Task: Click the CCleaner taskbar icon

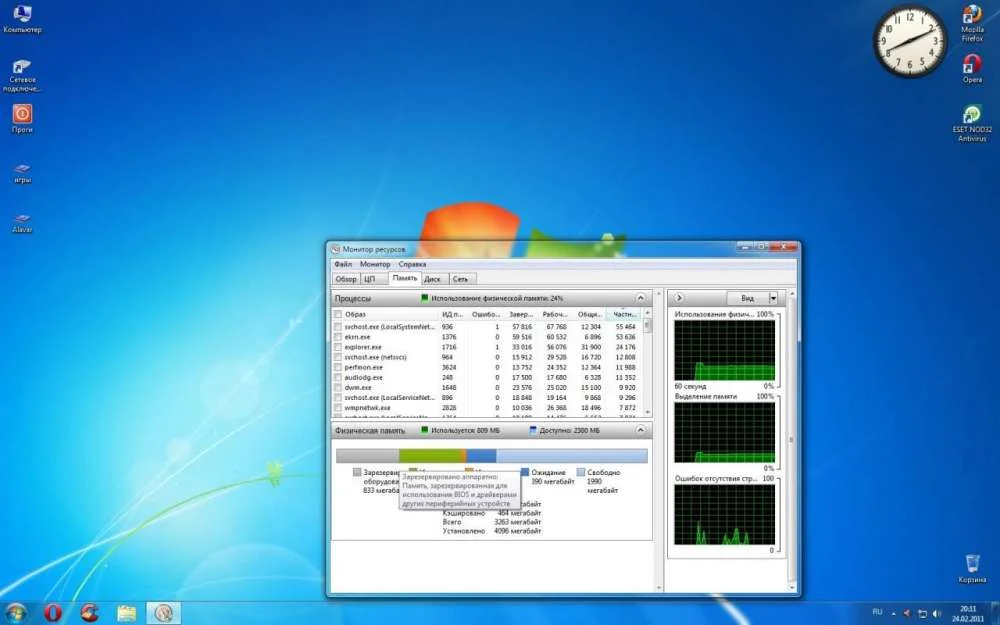Action: coord(90,613)
